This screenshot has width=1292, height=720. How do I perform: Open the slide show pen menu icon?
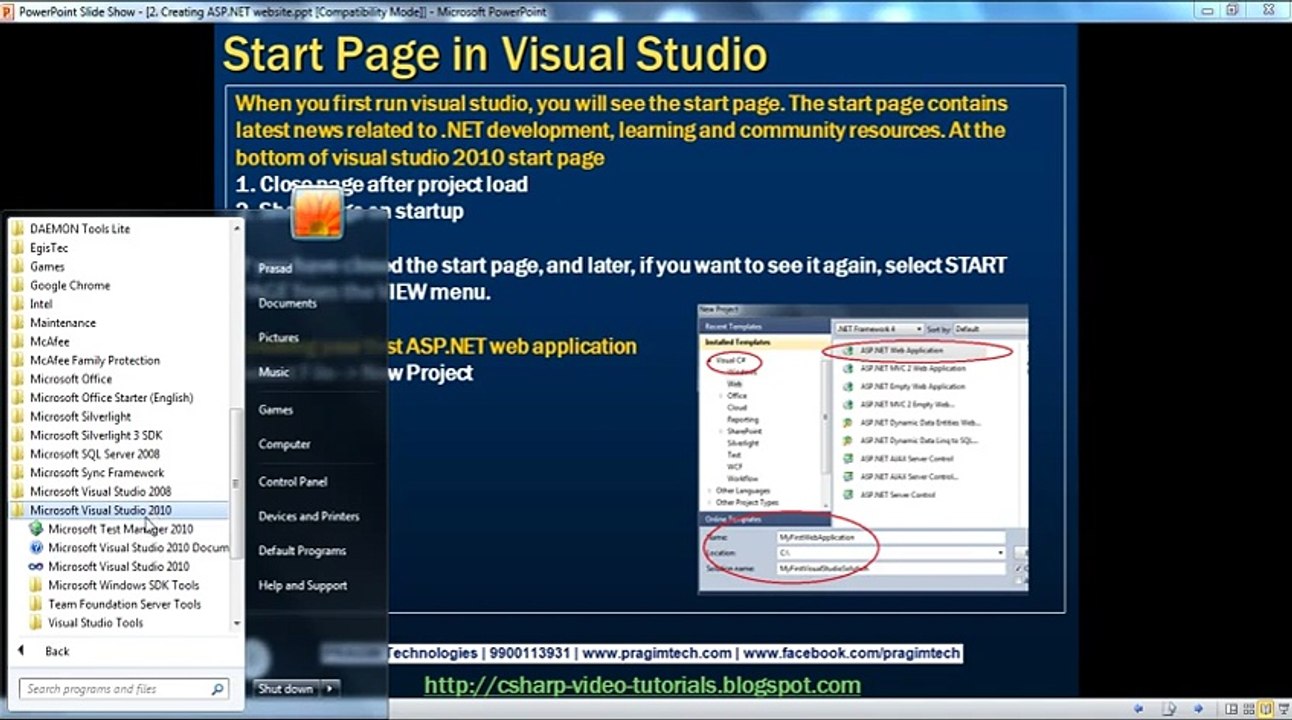(1169, 709)
